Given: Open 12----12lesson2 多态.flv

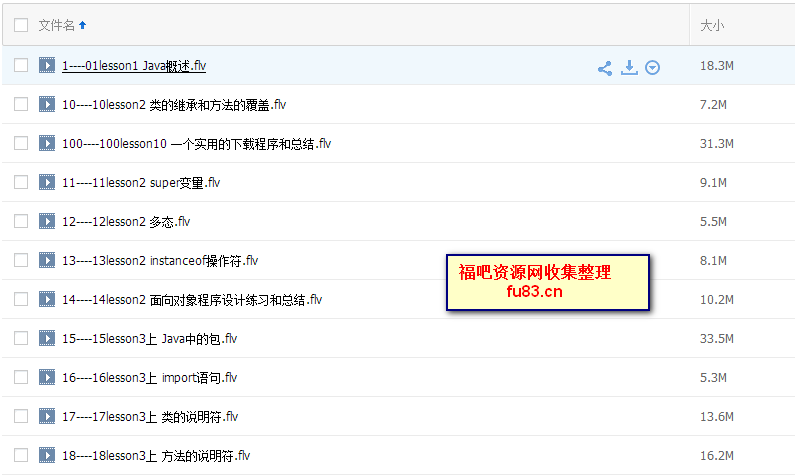Looking at the screenshot, I should coord(126,222).
